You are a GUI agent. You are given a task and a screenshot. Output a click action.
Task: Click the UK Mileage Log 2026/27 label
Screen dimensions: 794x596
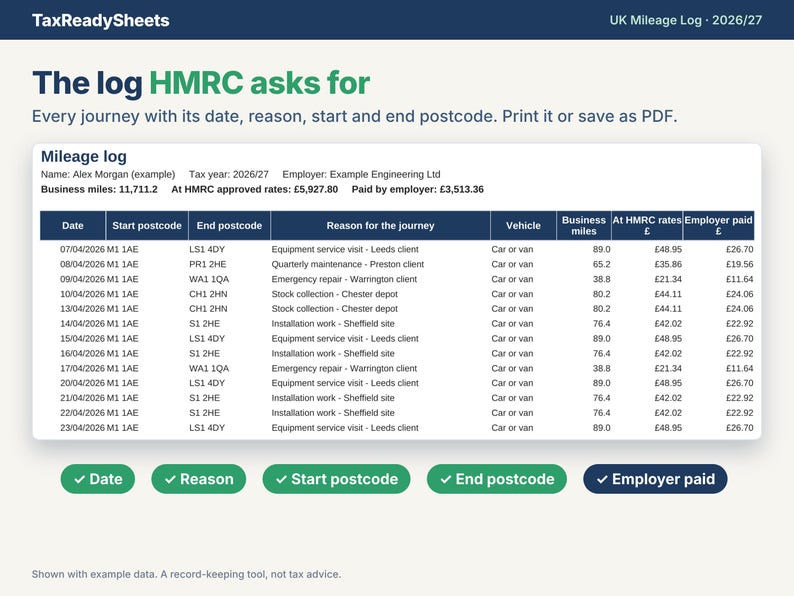coord(686,20)
